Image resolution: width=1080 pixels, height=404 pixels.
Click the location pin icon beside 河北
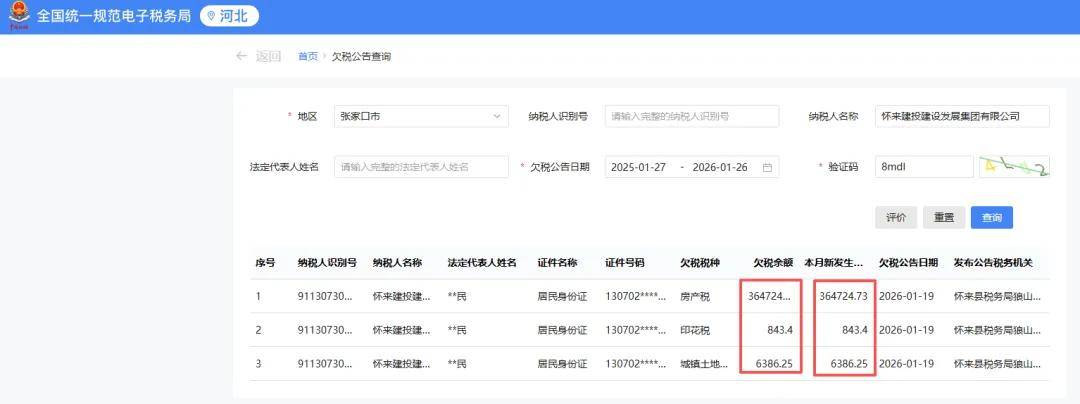[x=211, y=17]
